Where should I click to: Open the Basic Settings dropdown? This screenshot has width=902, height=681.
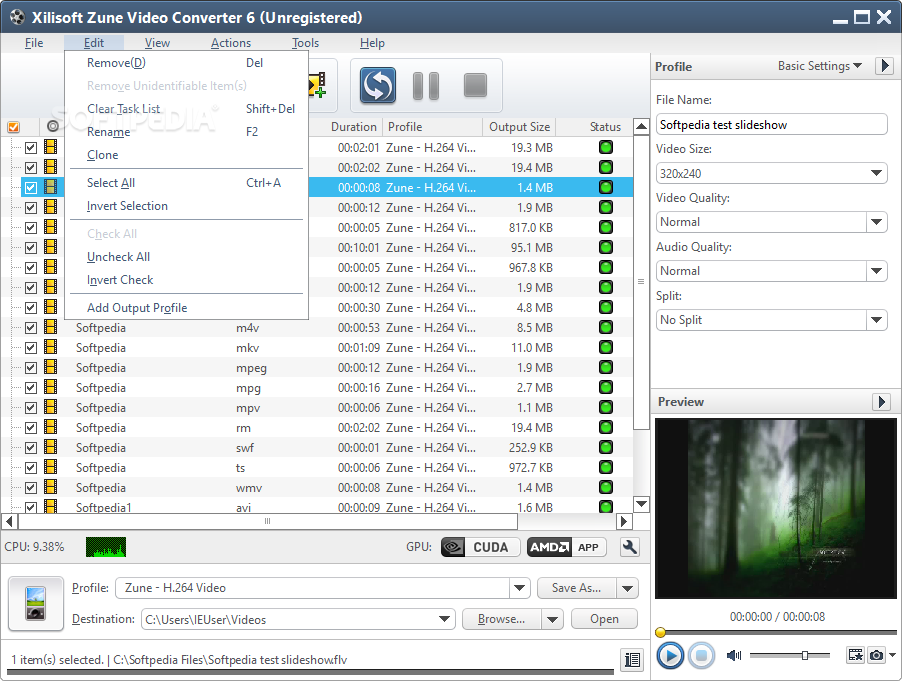click(820, 66)
